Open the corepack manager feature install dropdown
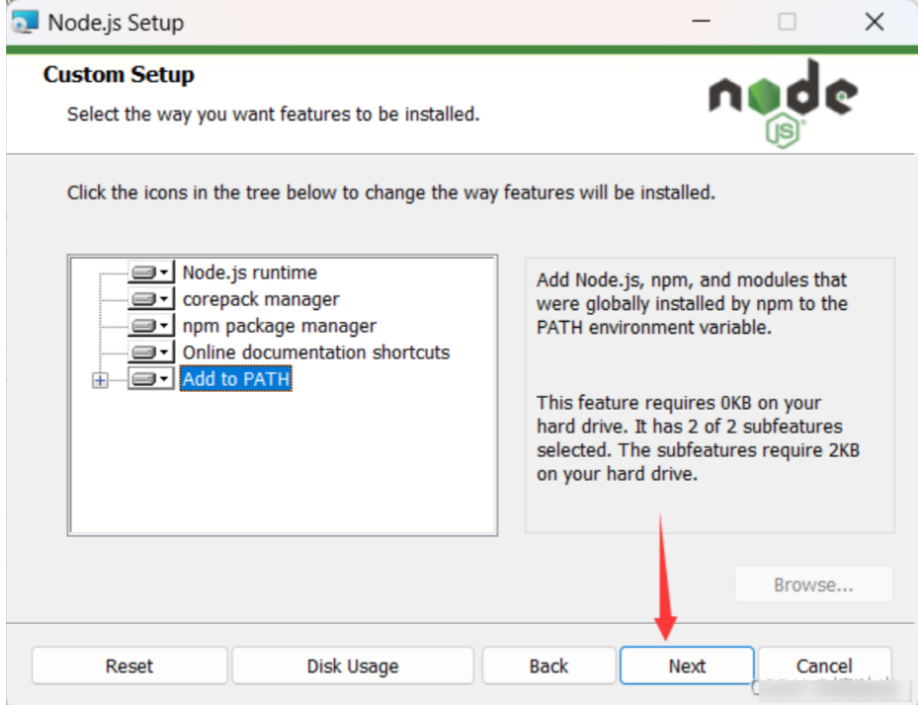Screen dimensions: 918x705 151,299
